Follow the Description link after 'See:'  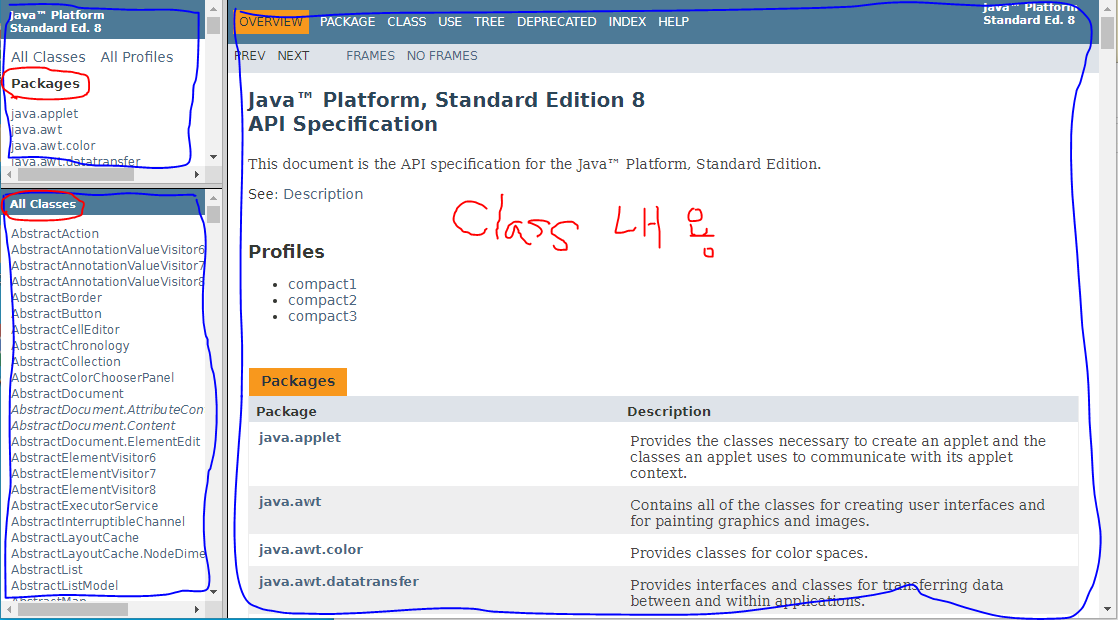pos(323,194)
